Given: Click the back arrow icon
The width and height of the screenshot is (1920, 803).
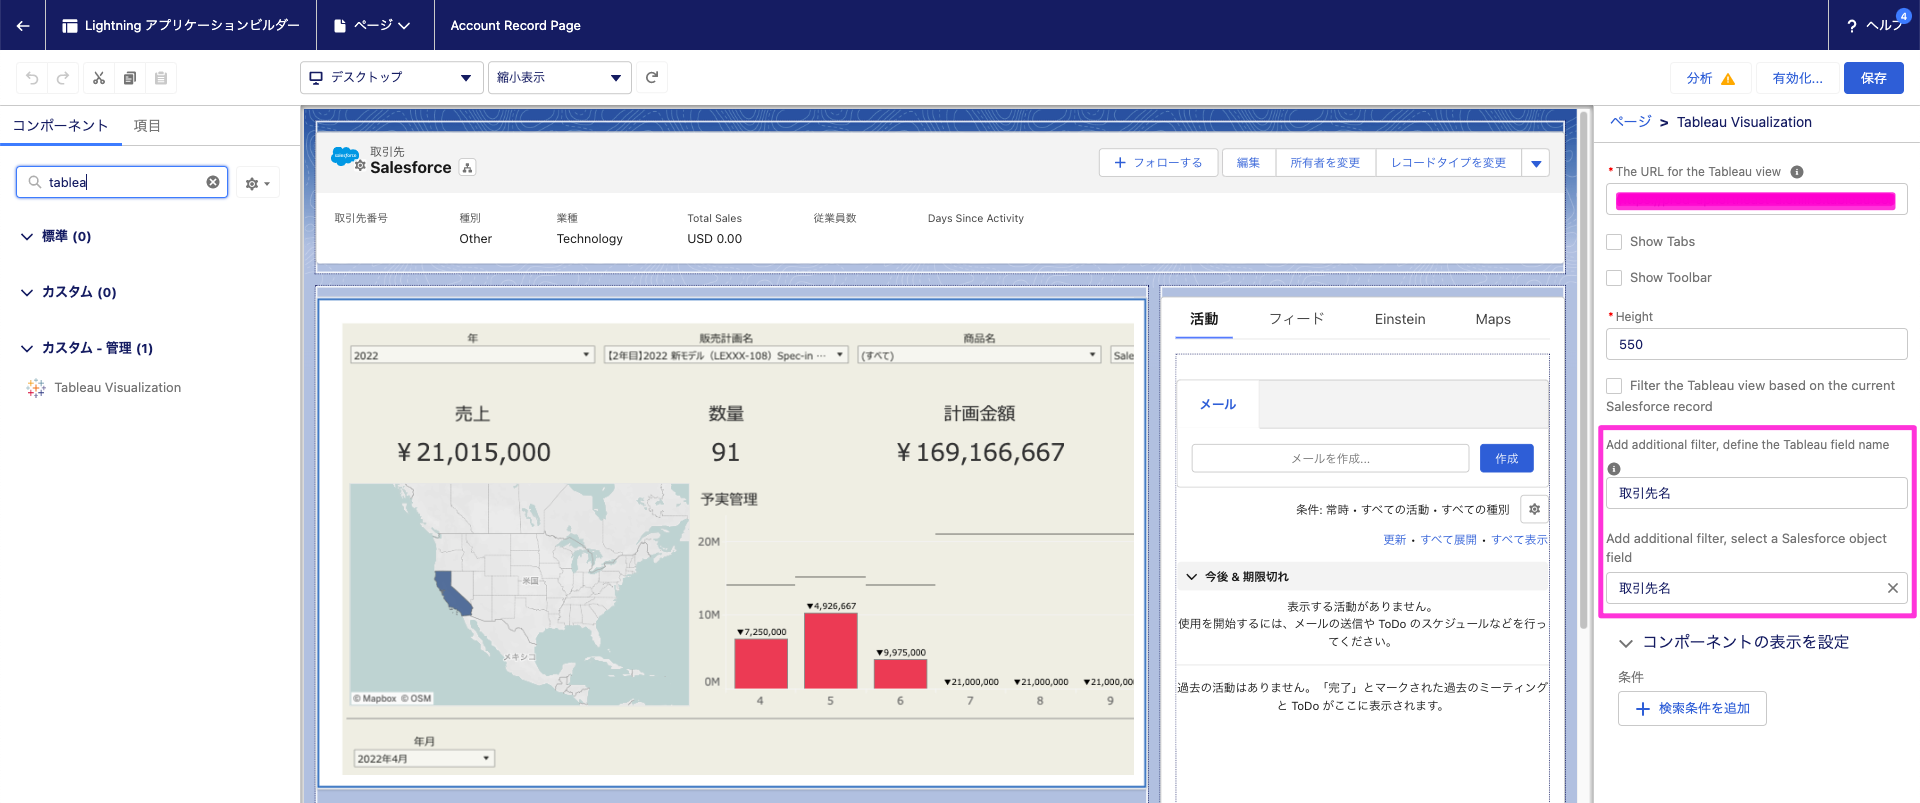Looking at the screenshot, I should [22, 25].
